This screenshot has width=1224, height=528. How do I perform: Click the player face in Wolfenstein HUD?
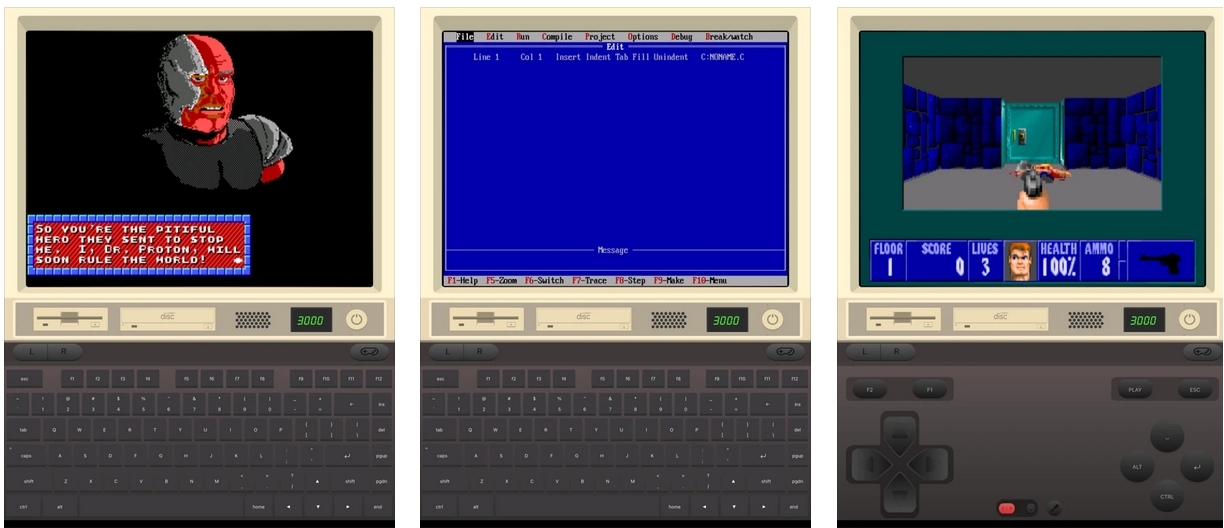click(x=1019, y=261)
